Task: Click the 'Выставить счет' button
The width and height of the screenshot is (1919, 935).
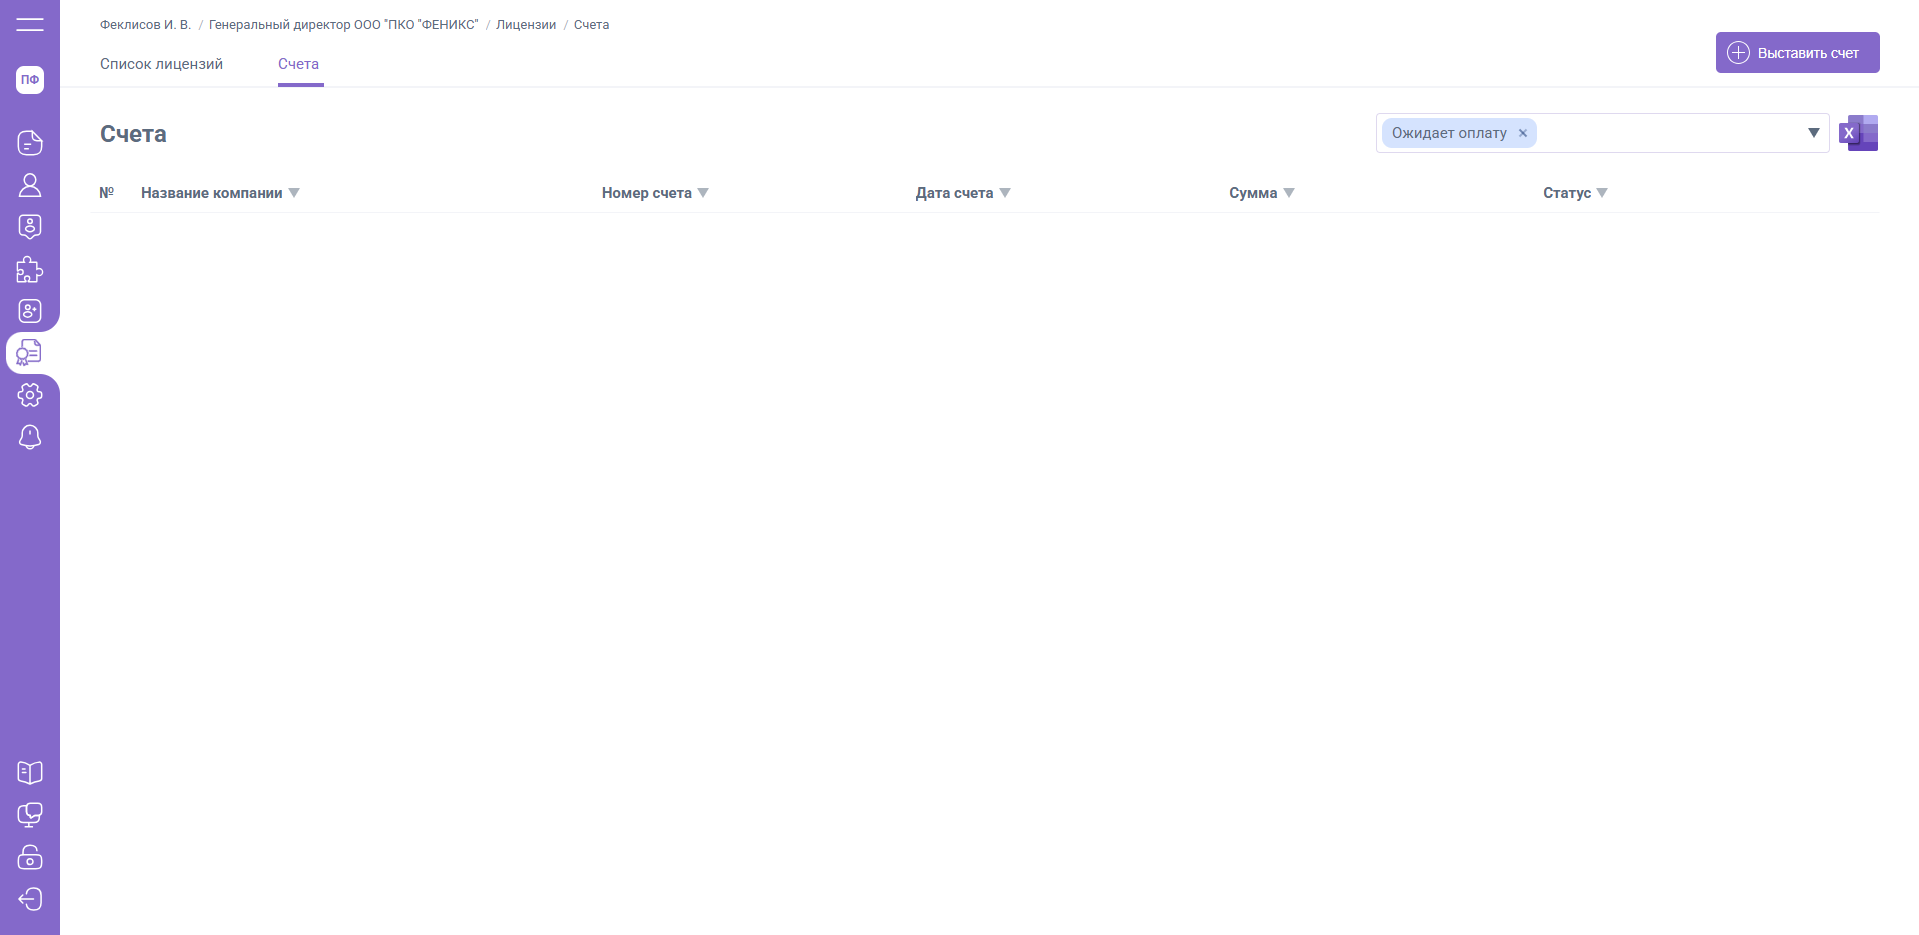Action: pyautogui.click(x=1797, y=53)
